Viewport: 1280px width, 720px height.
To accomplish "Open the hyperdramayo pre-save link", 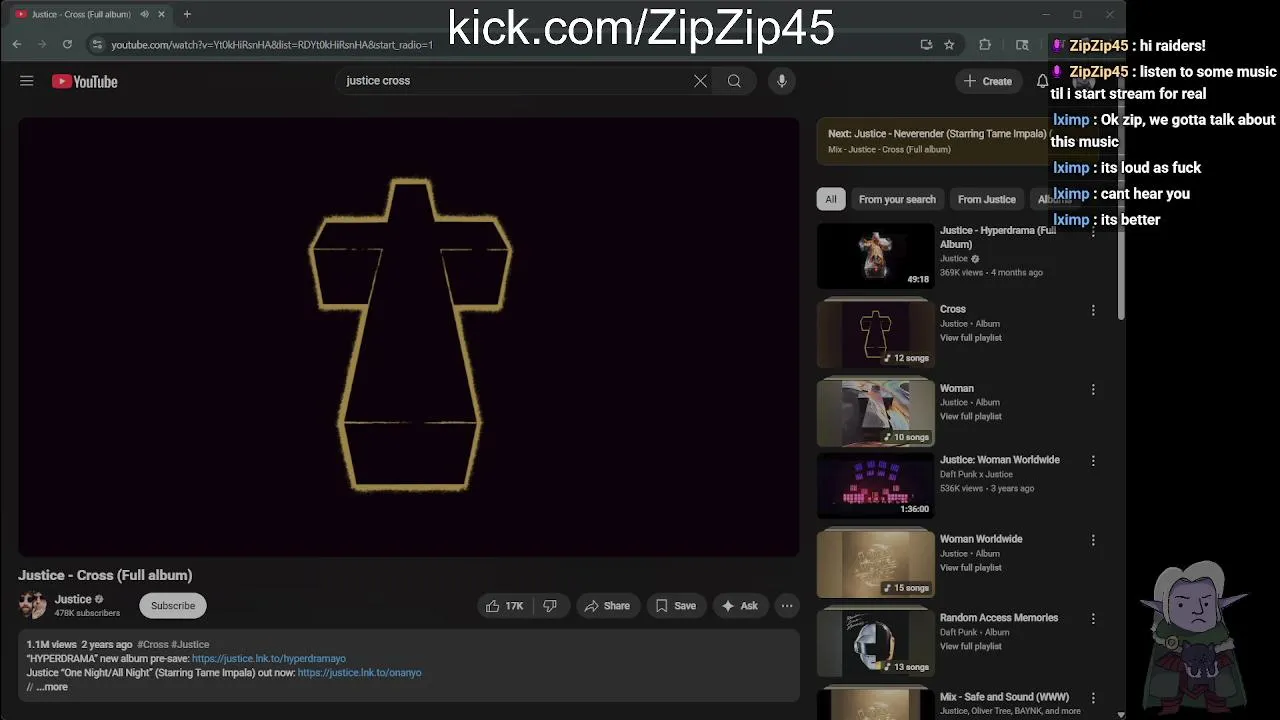I will (269, 659).
